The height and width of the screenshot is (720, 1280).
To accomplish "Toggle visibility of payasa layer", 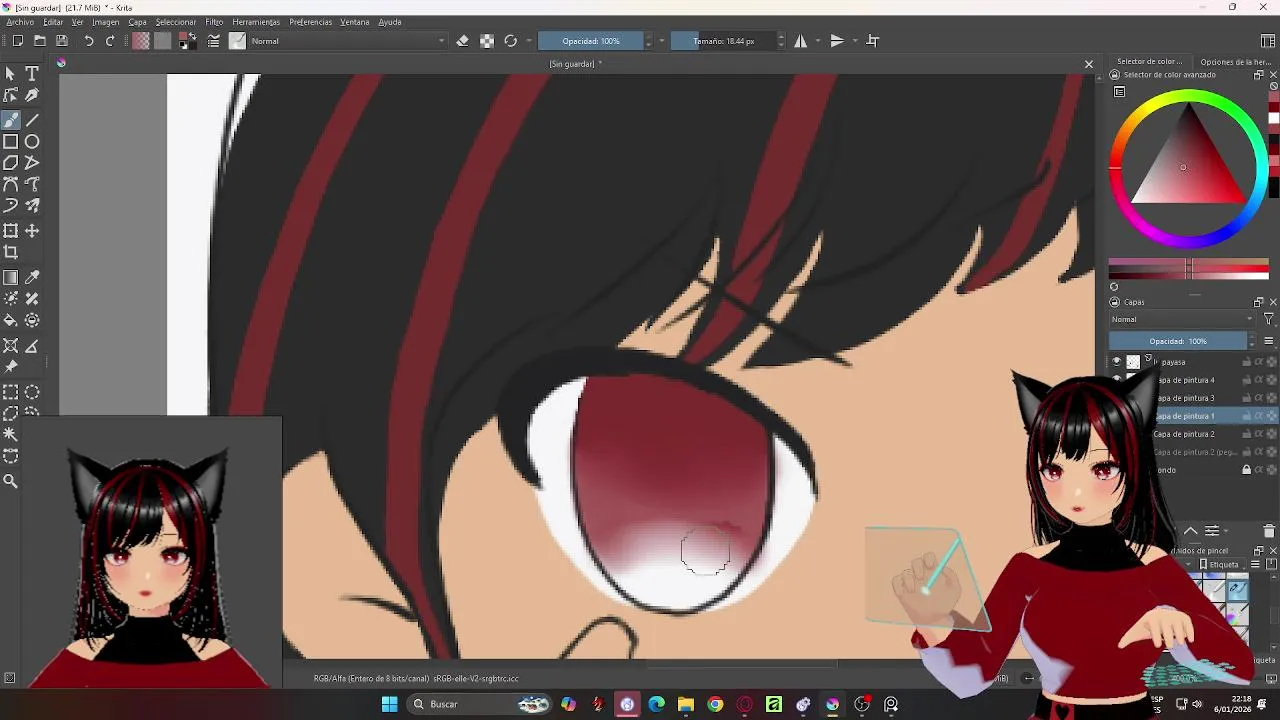I will coord(1117,362).
